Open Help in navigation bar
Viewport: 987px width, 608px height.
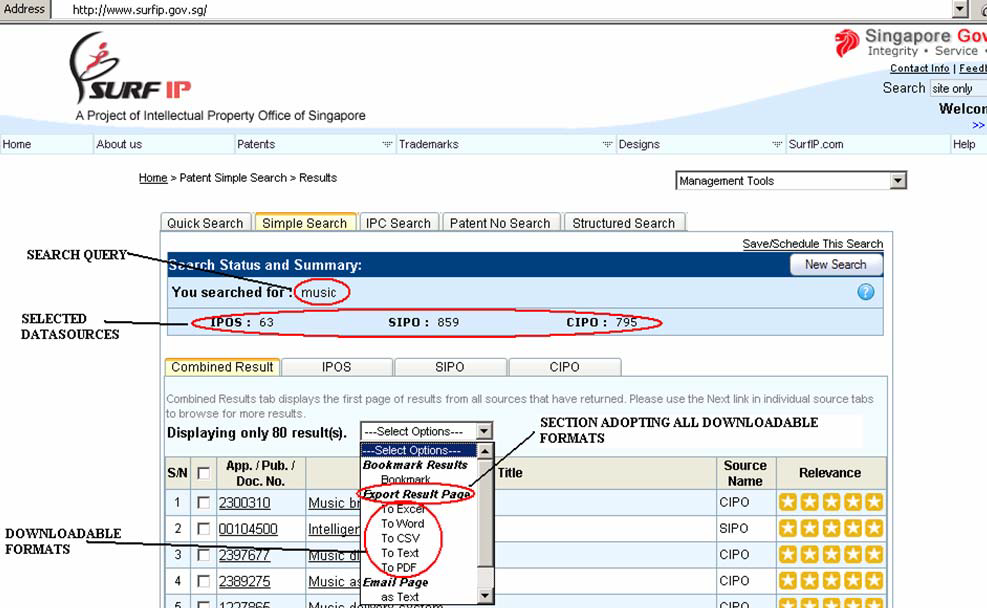[964, 144]
